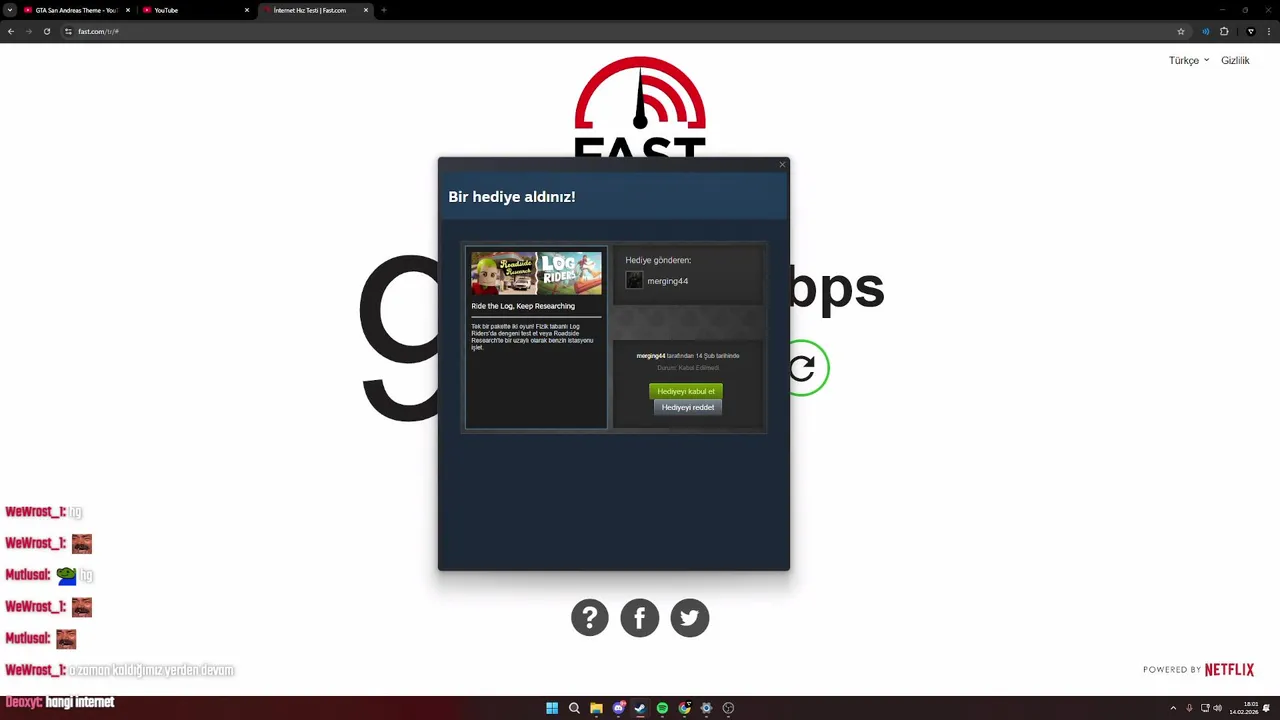1280x720 pixels.
Task: Open network status tray icon
Action: point(1204,708)
